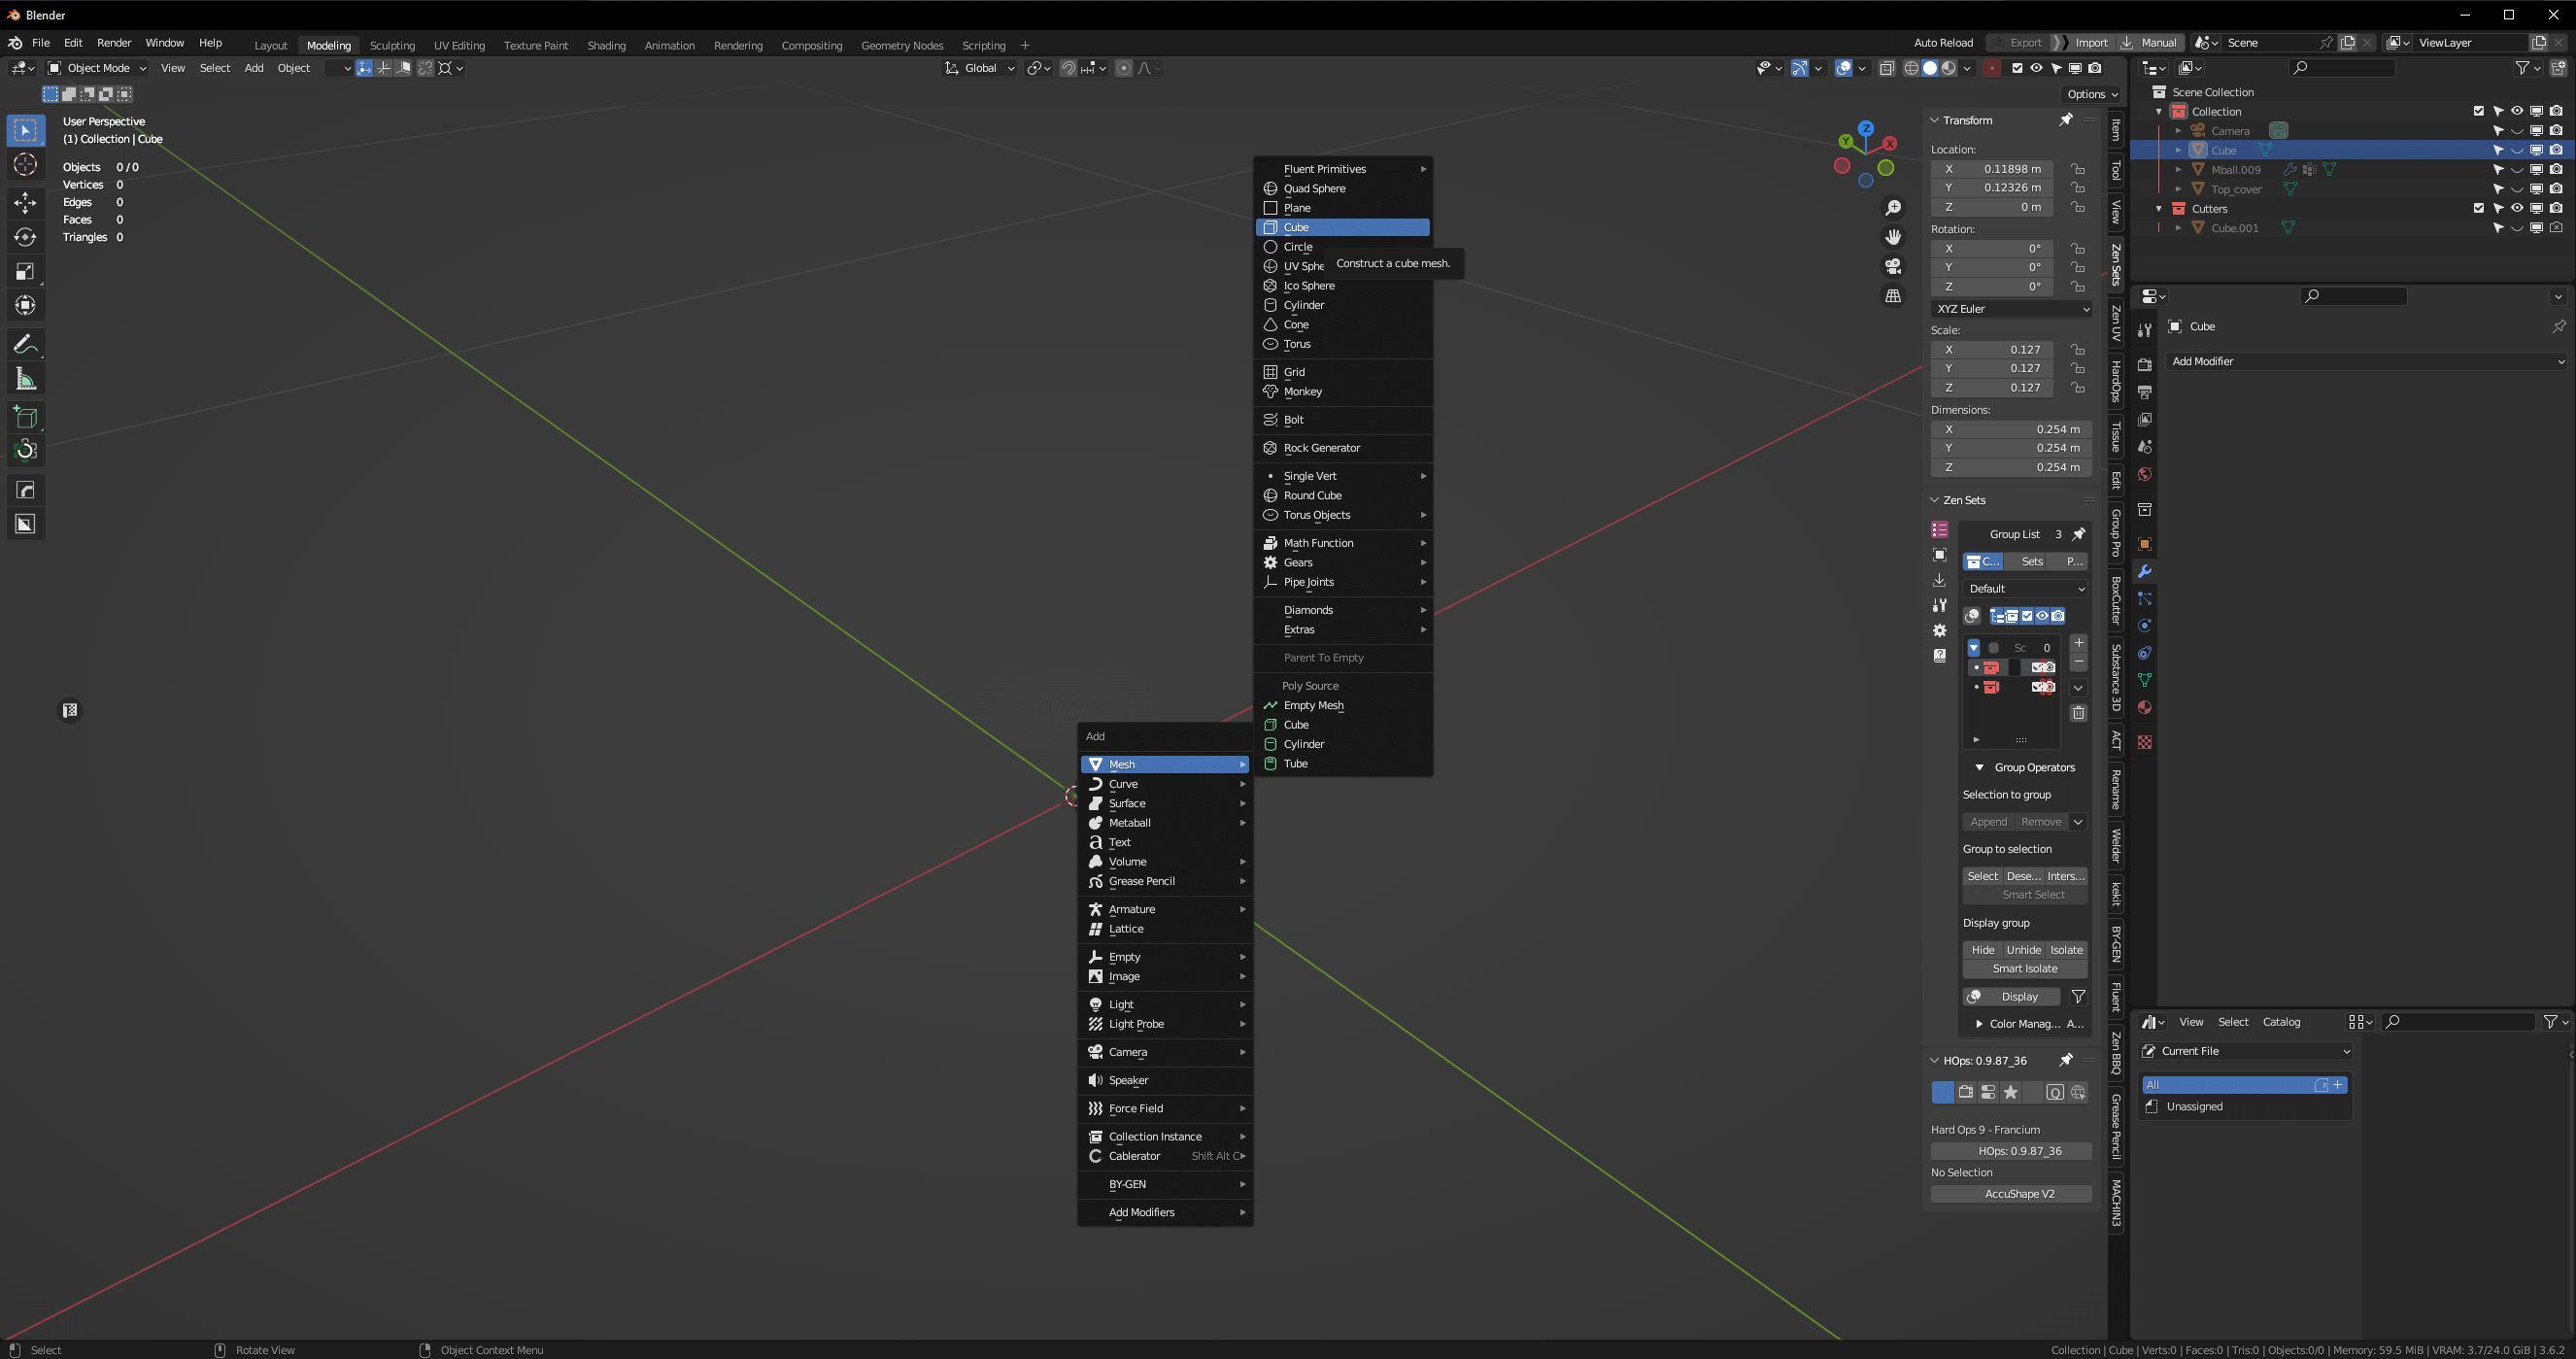Open the XYZ Euler rotation mode dropdown
The image size is (2576, 1359).
point(2011,309)
